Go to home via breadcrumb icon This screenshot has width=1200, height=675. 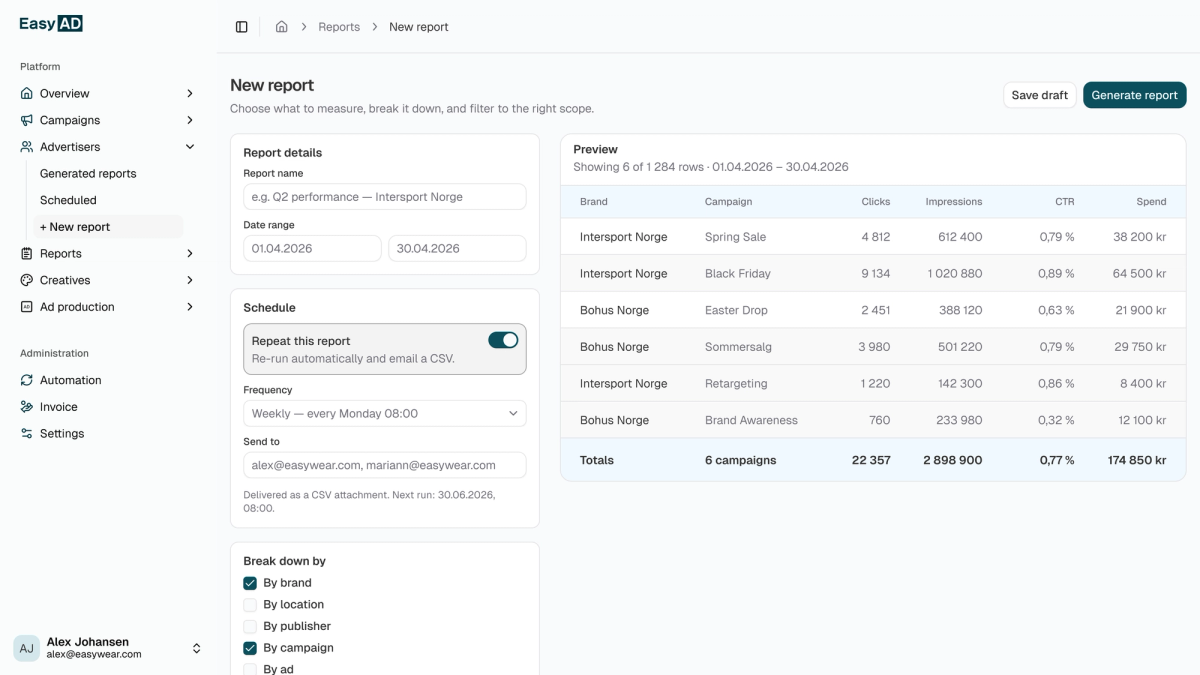(x=282, y=27)
